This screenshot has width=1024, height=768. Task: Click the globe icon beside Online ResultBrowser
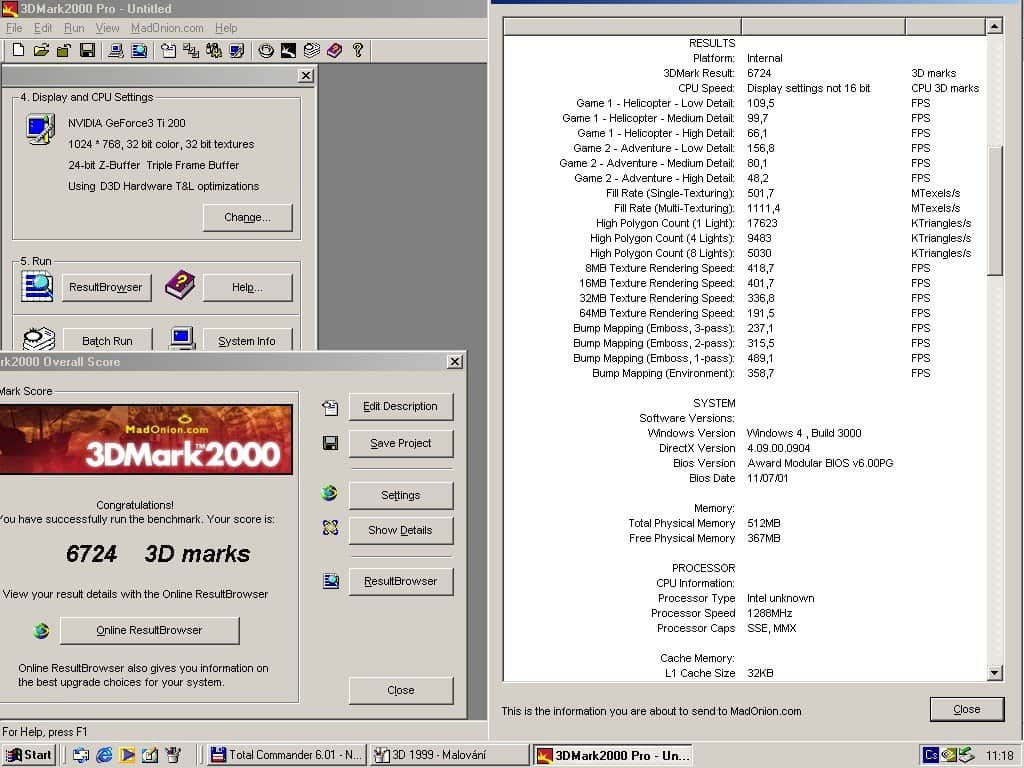coord(41,630)
